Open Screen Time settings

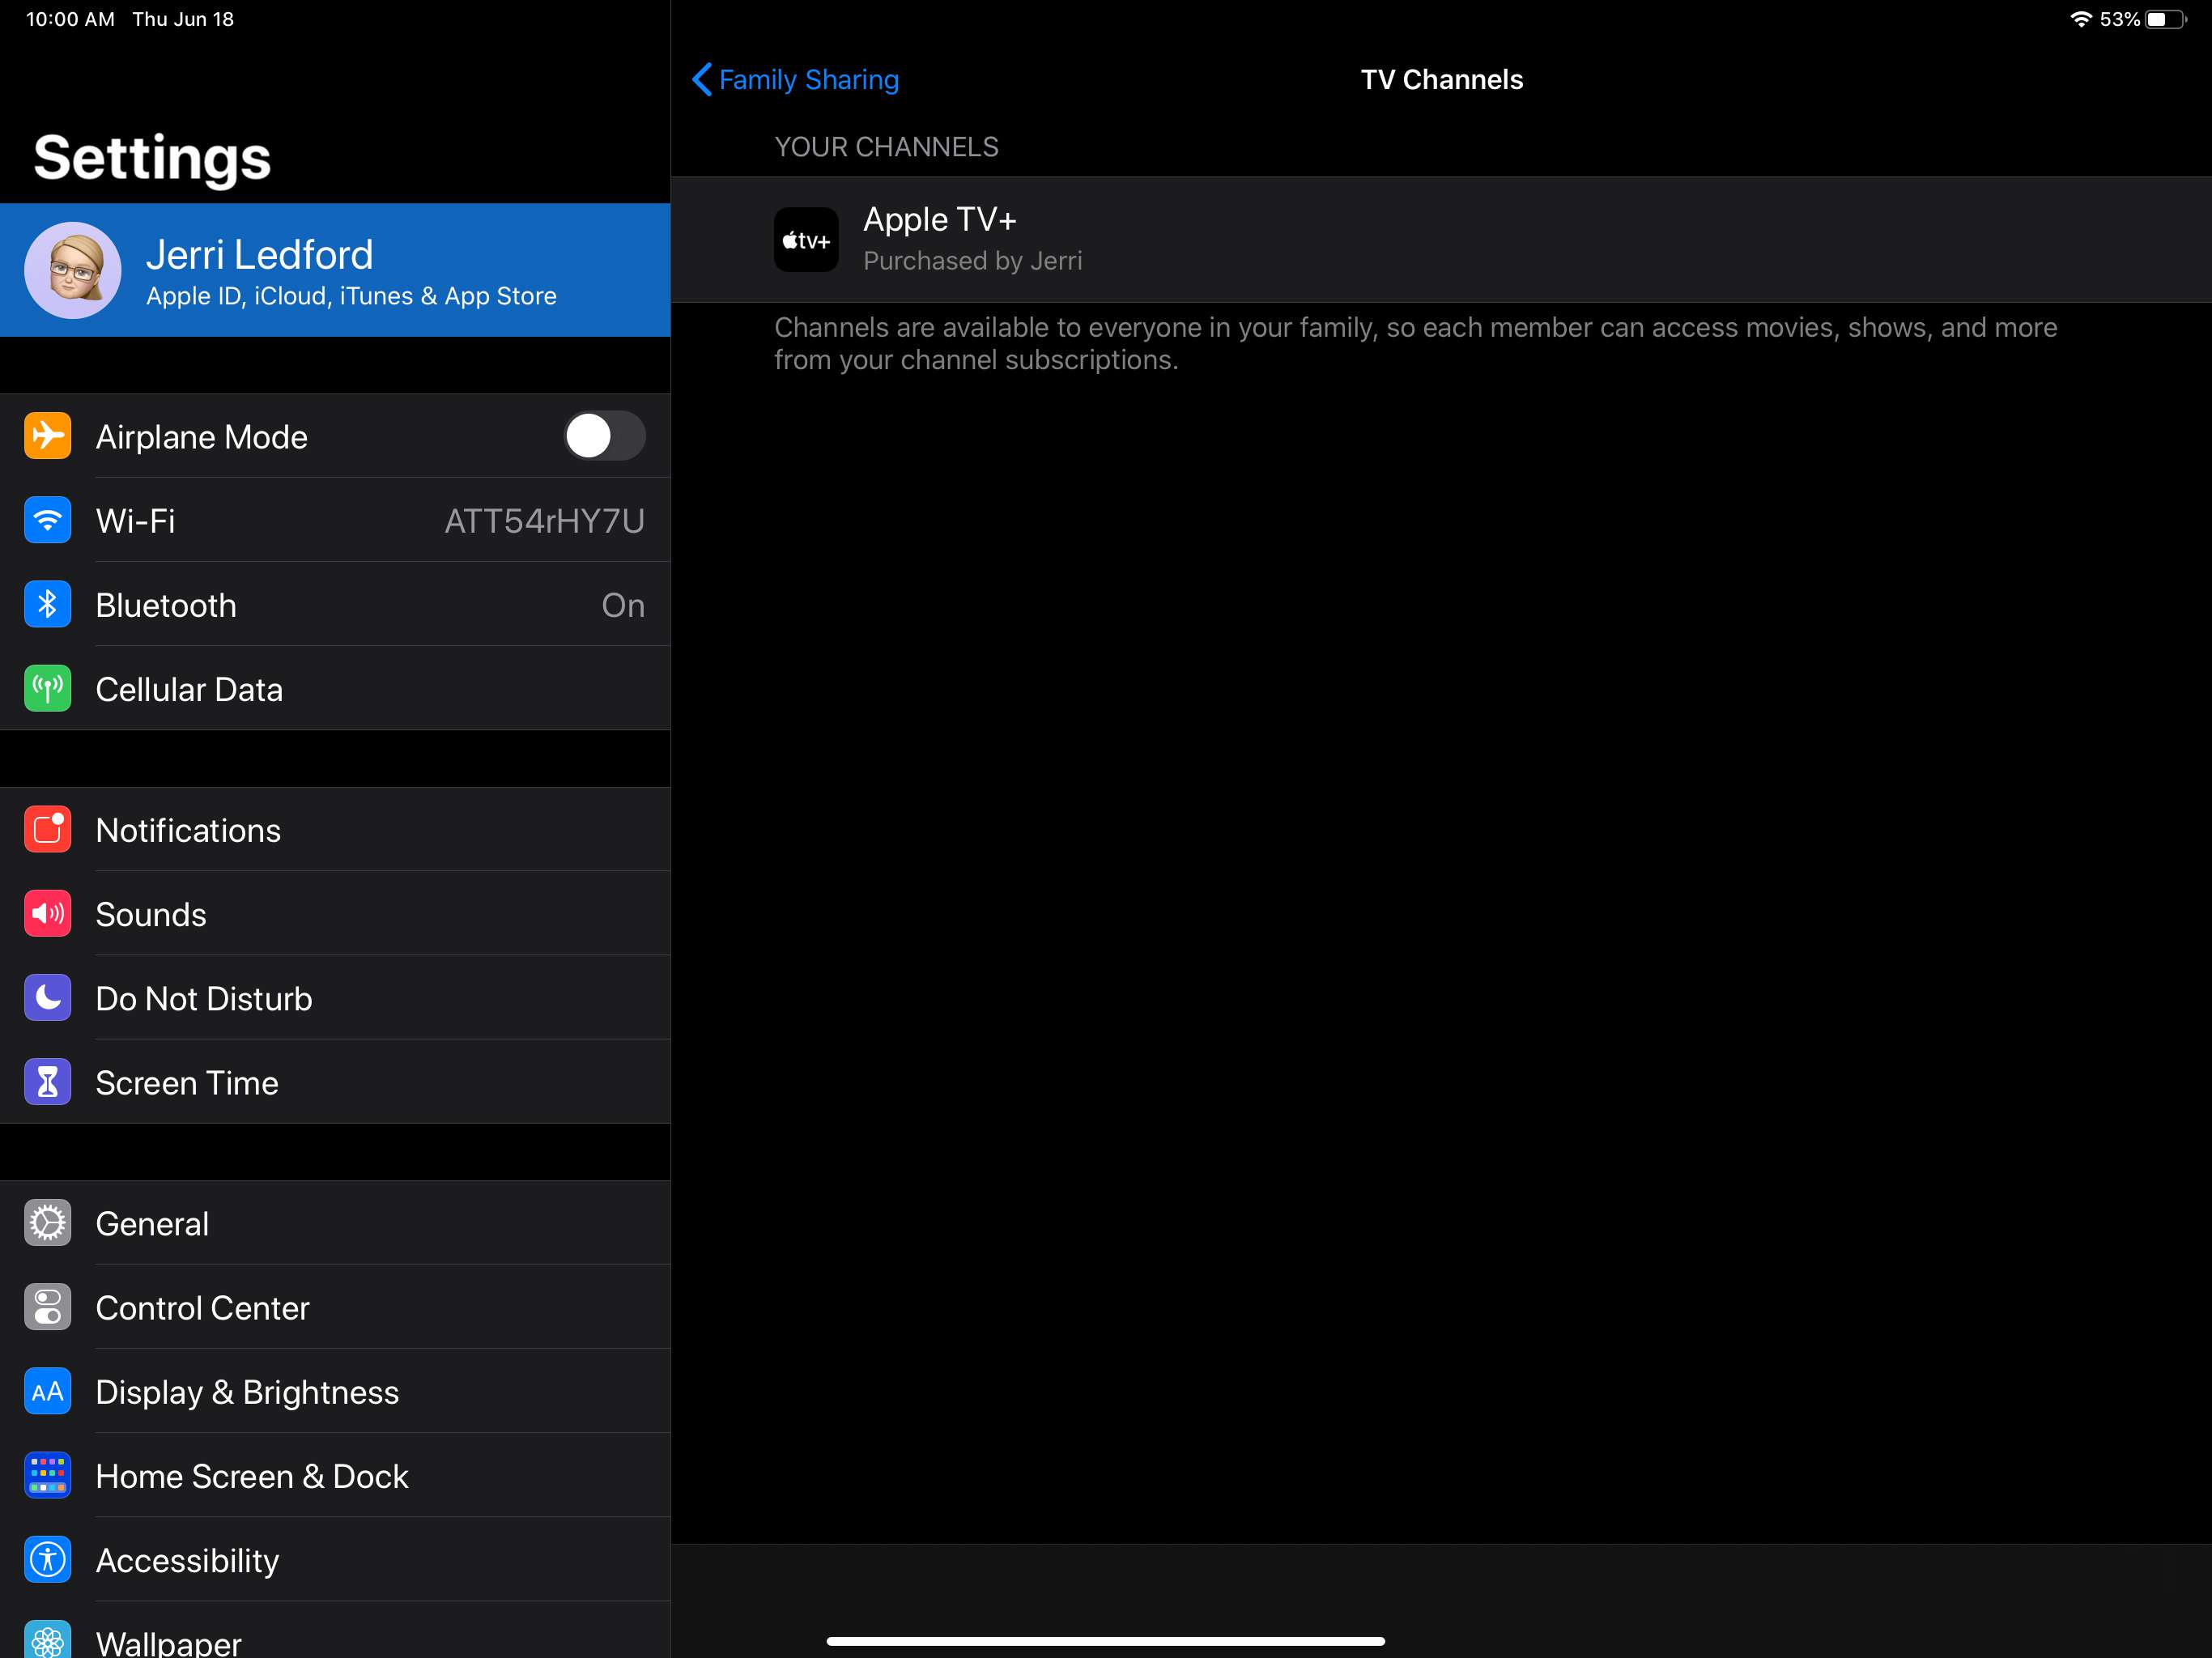(x=335, y=1082)
